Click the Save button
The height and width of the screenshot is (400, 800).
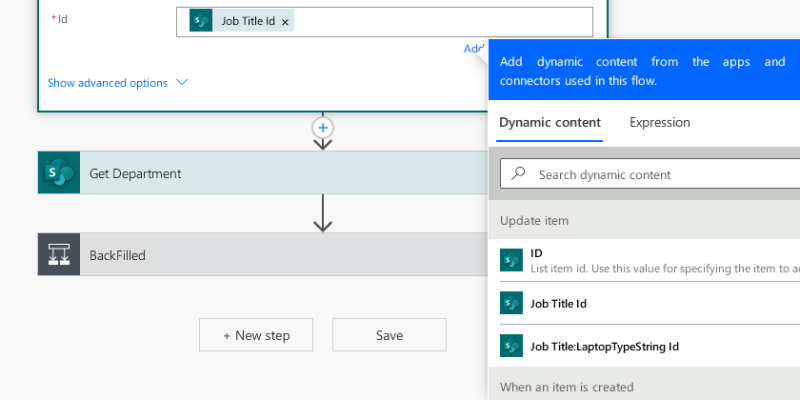(389, 335)
